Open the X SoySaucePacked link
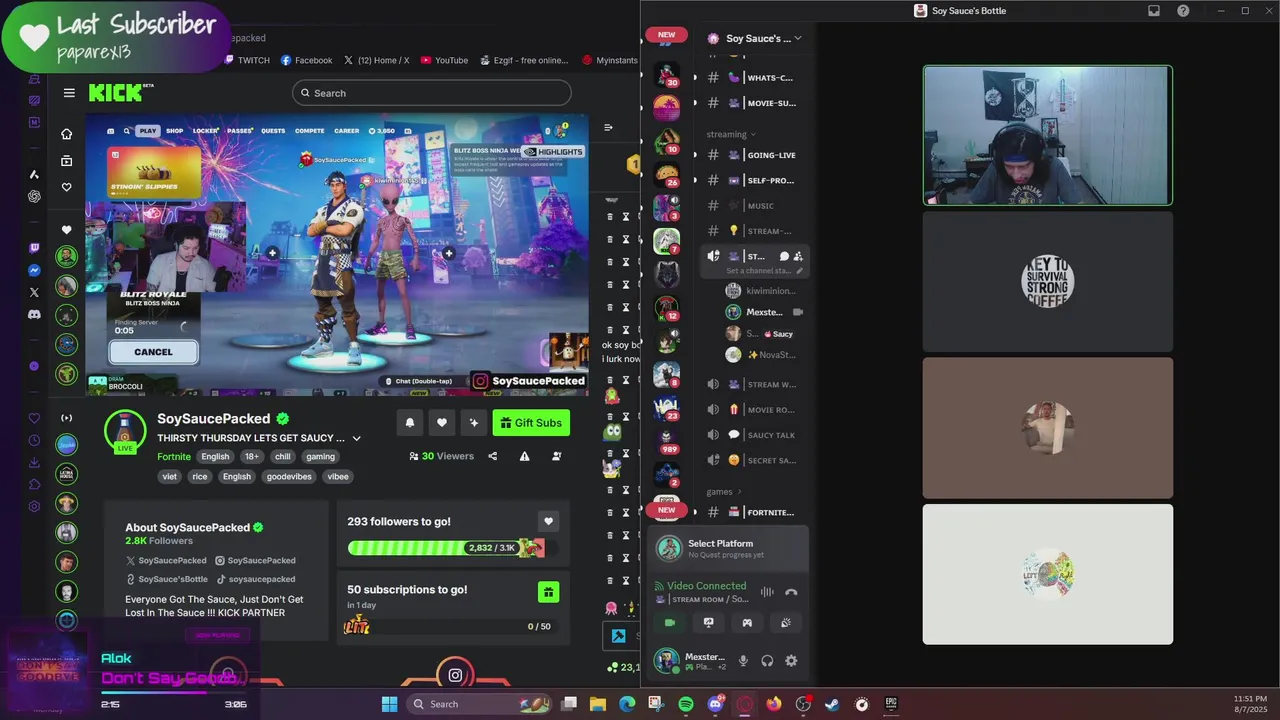Image resolution: width=1280 pixels, height=720 pixels. [x=166, y=560]
